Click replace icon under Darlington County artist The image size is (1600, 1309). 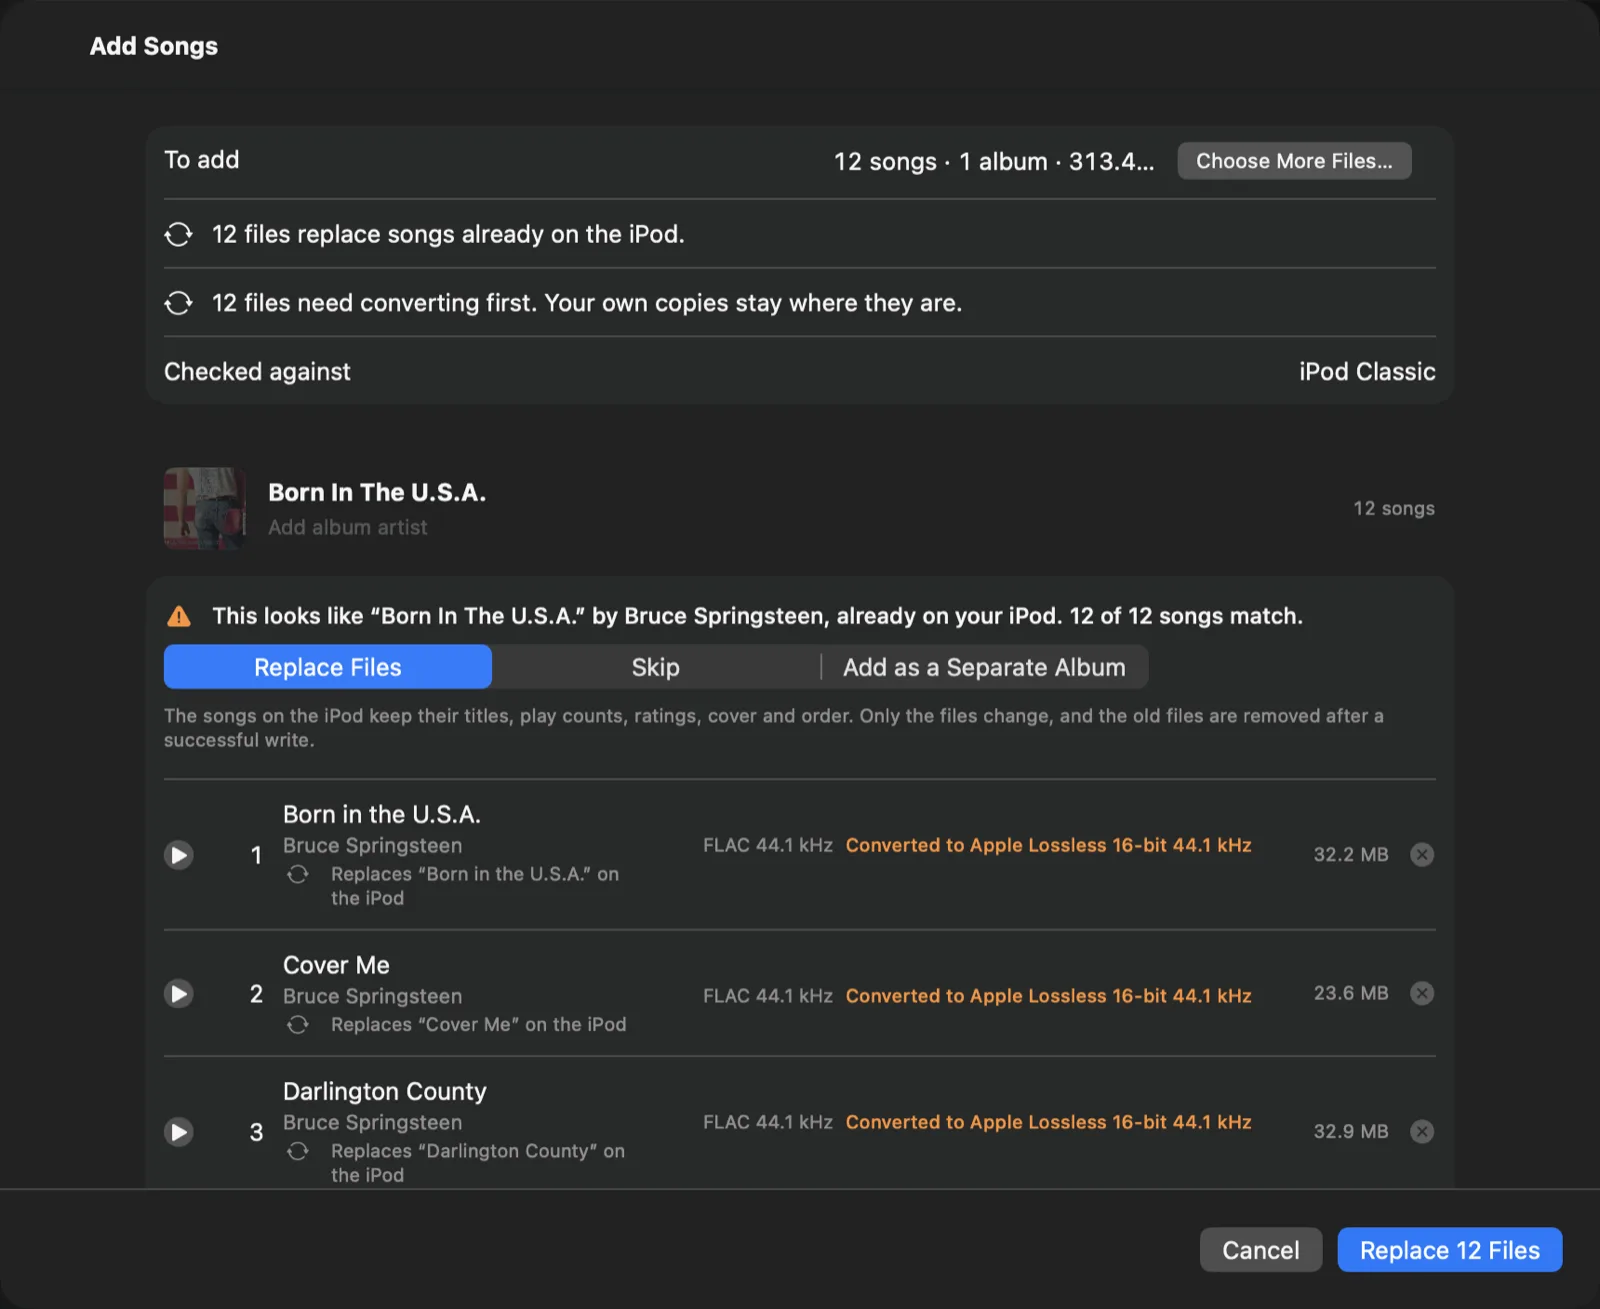coord(298,1151)
